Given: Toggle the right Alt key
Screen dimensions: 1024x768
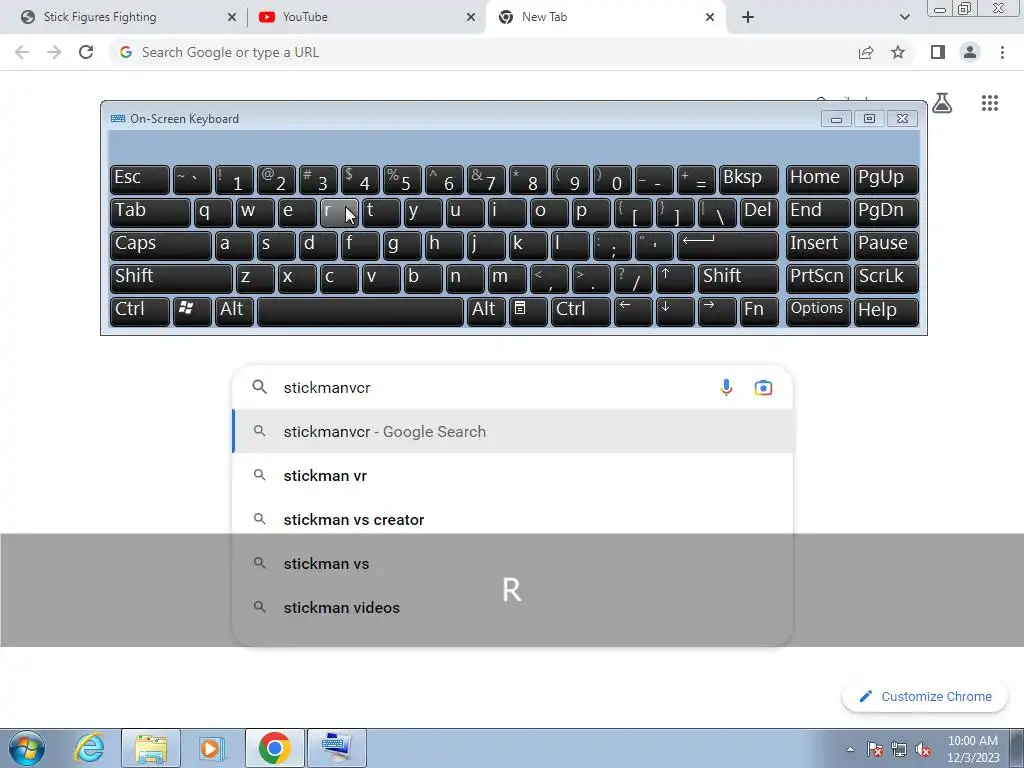Looking at the screenshot, I should click(x=487, y=311).
